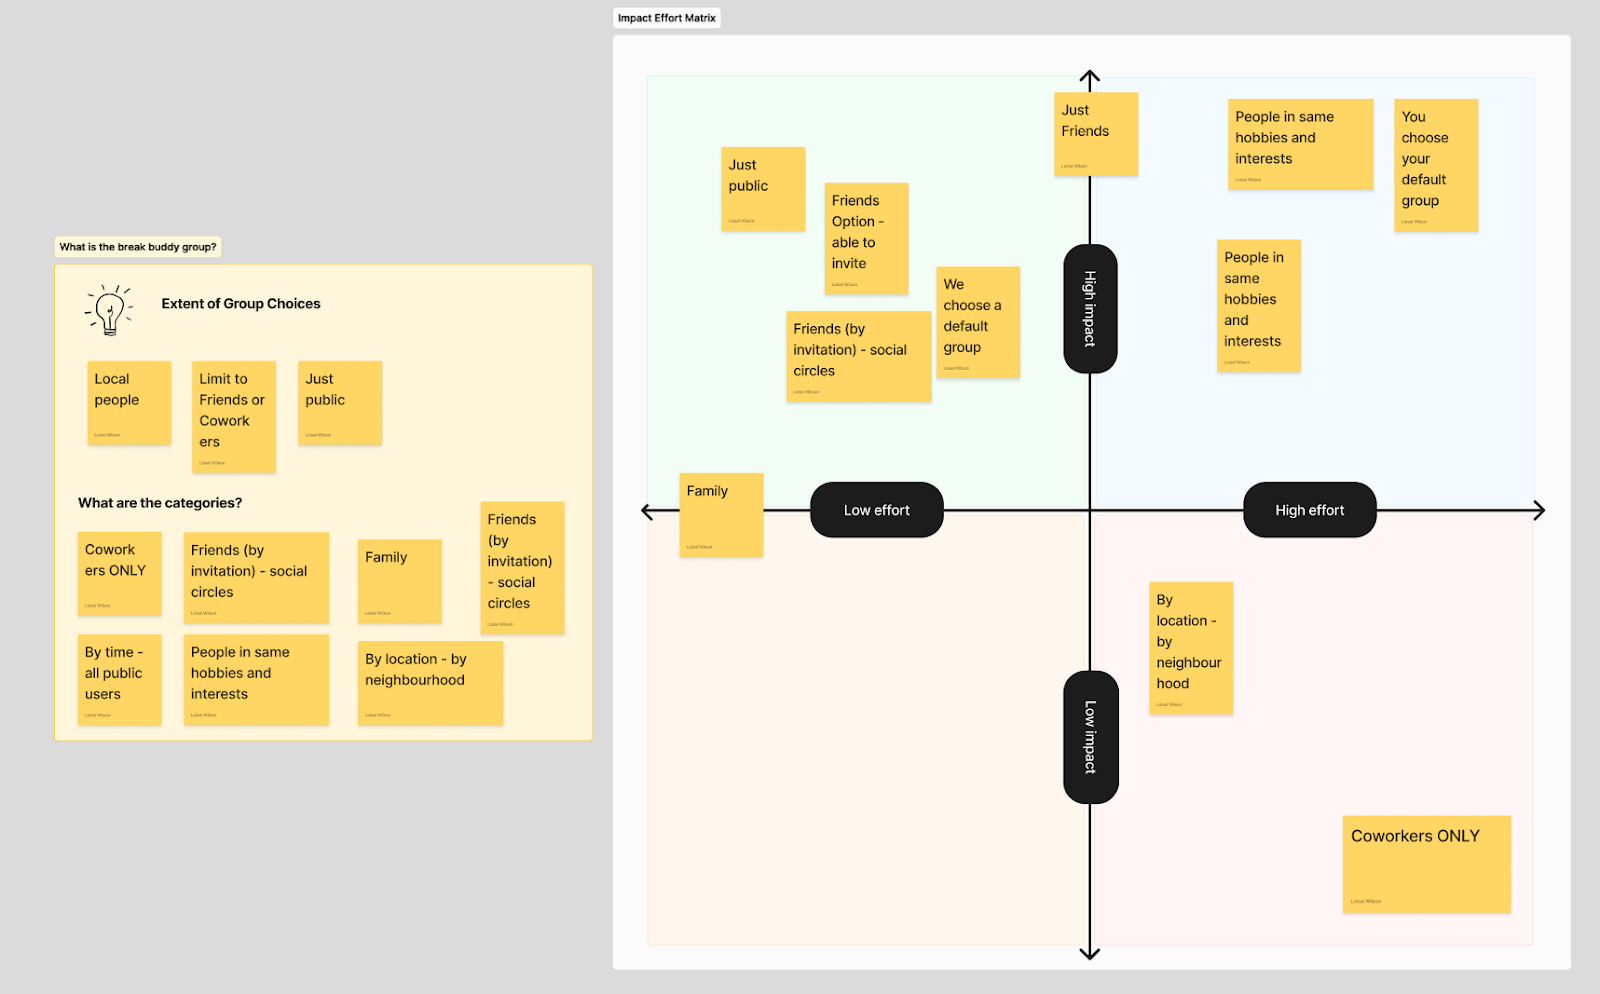Click the 'Extent of Group Choices' heading text
Viewport: 1600px width, 994px height.
240,303
